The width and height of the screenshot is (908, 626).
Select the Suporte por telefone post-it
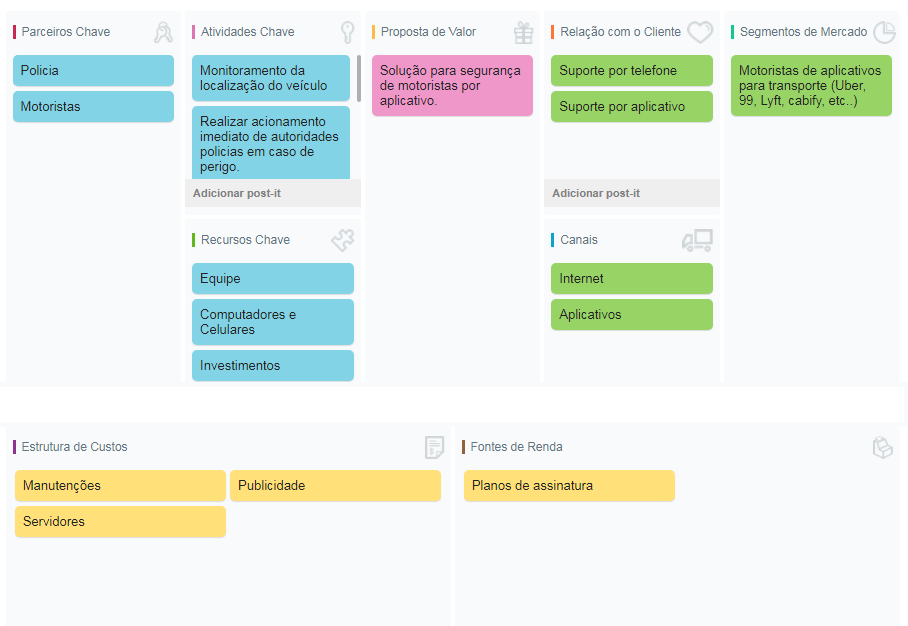tap(631, 71)
